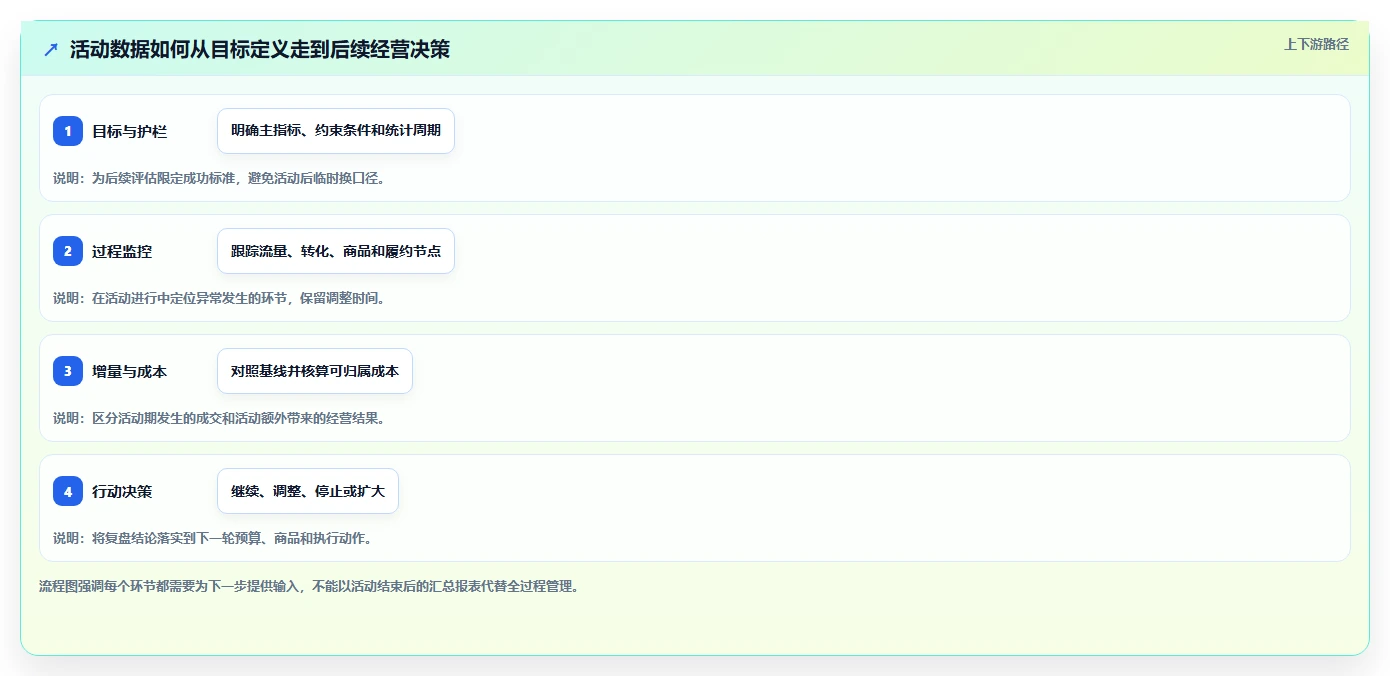Click the 明确主指标、约束条件和统计周期 chip
1390x676 pixels.
pos(336,131)
